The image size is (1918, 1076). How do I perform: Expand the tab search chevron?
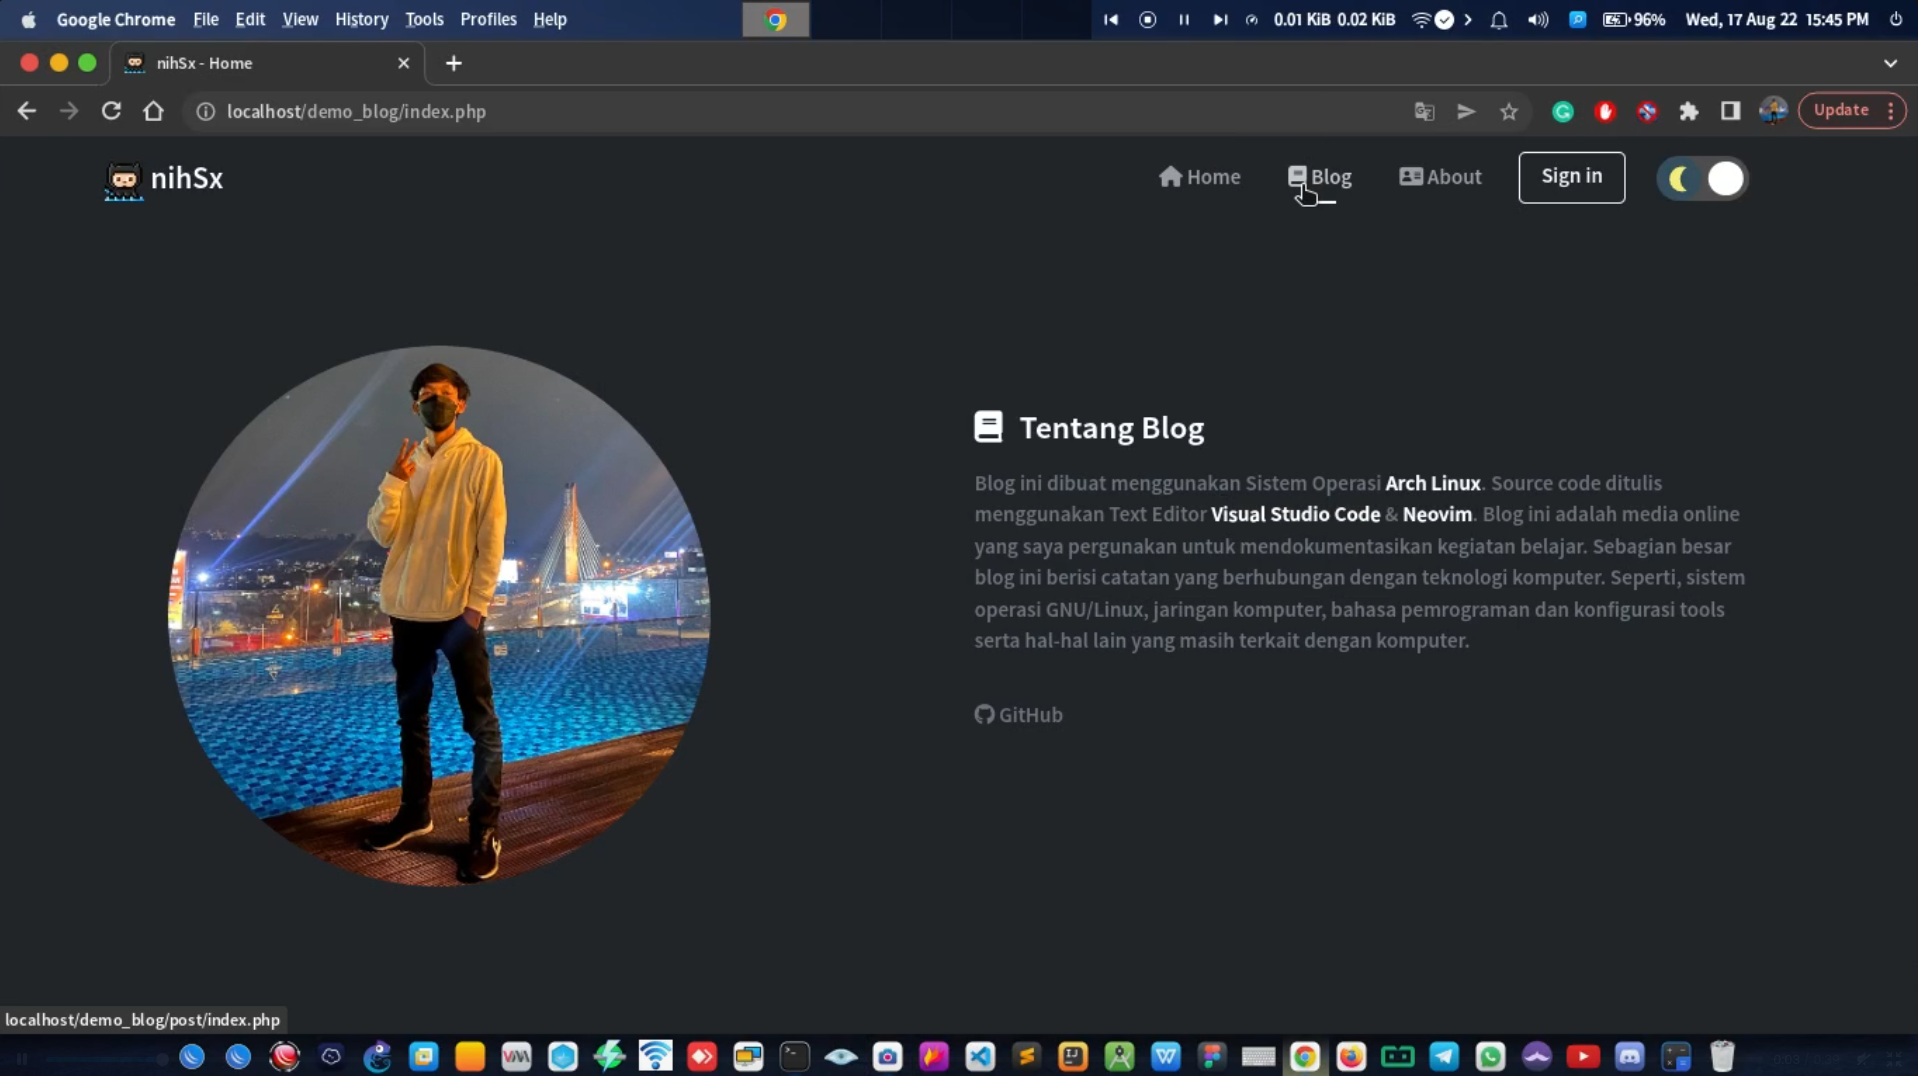tap(1889, 63)
